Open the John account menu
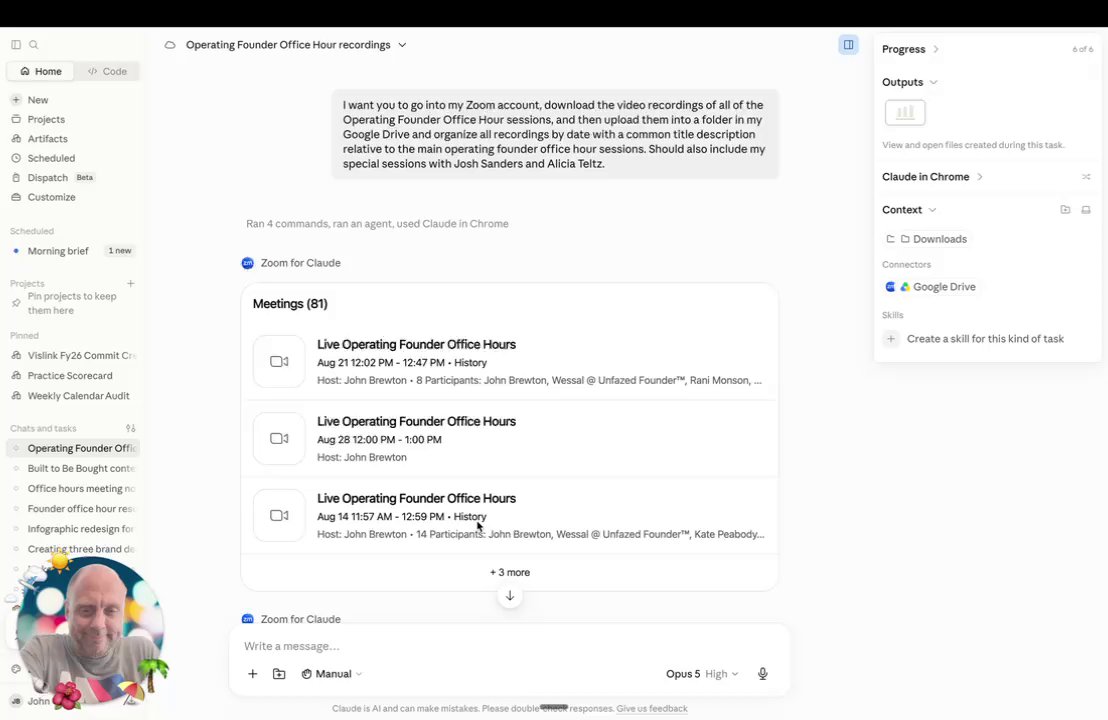The image size is (1108, 720). [31, 701]
